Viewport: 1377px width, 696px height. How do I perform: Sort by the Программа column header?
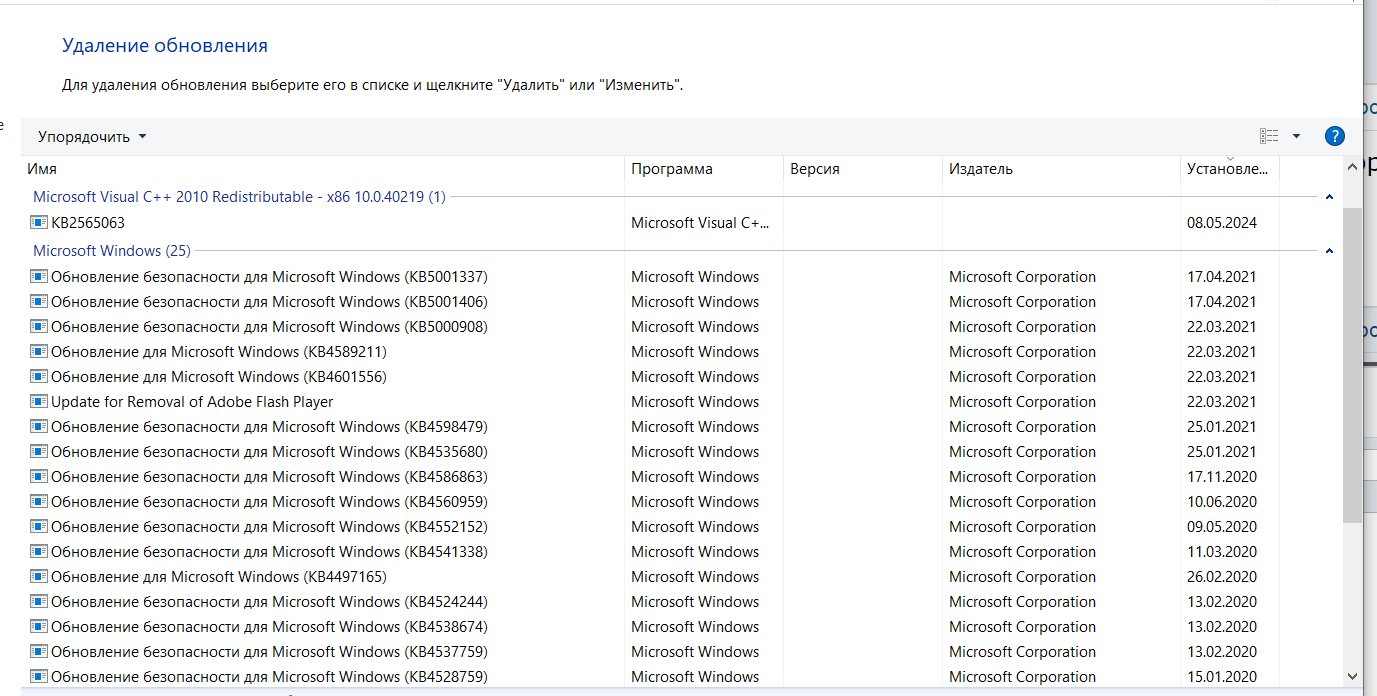click(x=671, y=169)
